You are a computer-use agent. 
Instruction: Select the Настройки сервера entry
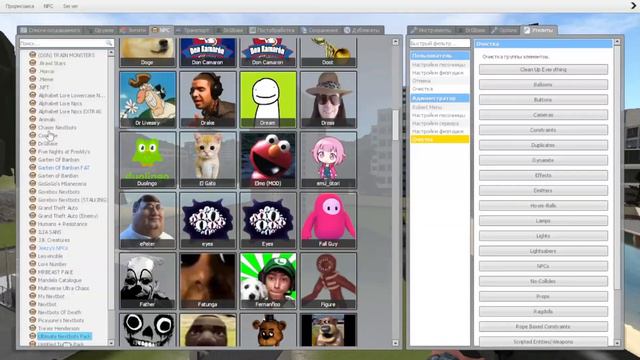coord(440,123)
